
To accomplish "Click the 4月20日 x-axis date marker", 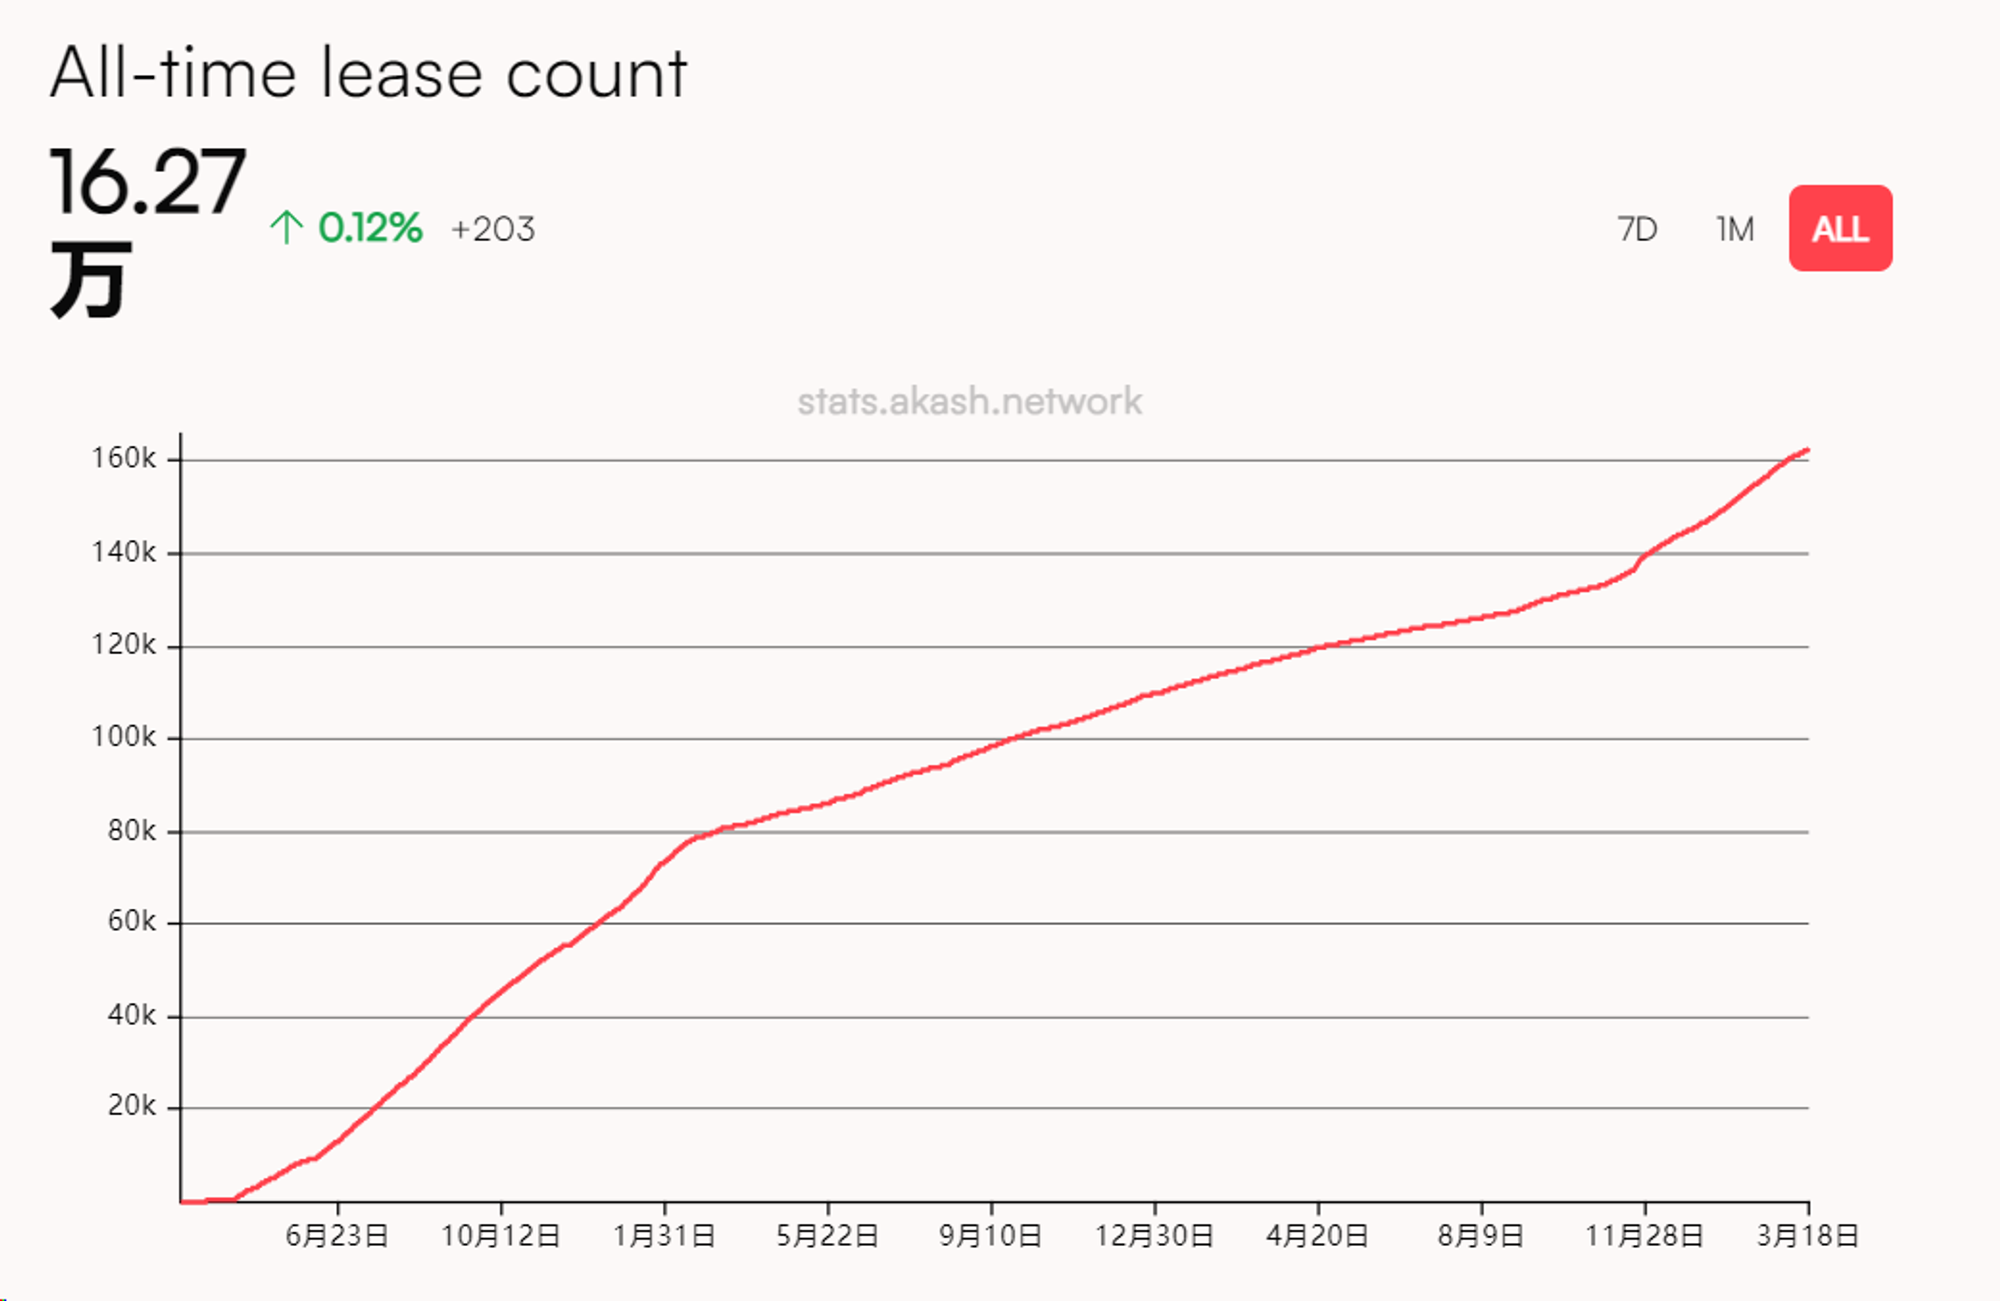I will 1317,1236.
